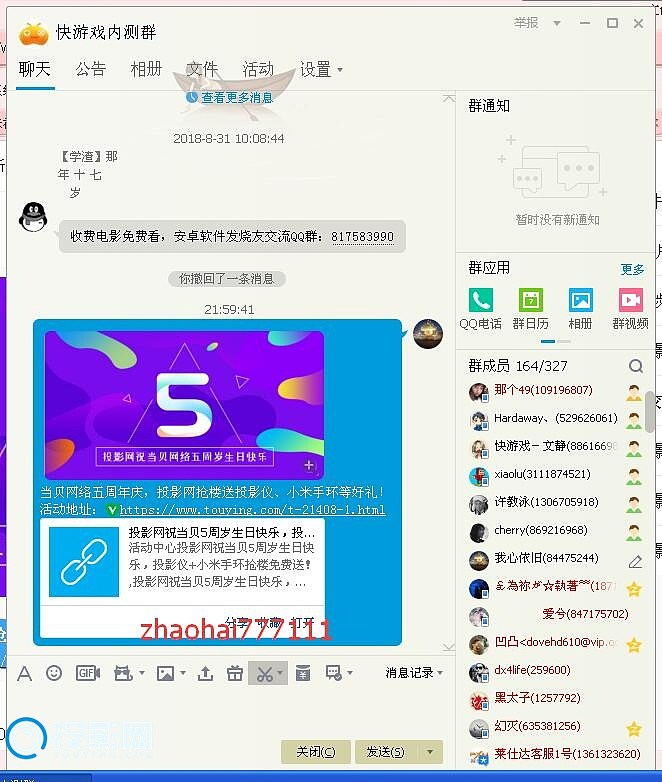Open the font formatting tool

pyautogui.click(x=25, y=673)
